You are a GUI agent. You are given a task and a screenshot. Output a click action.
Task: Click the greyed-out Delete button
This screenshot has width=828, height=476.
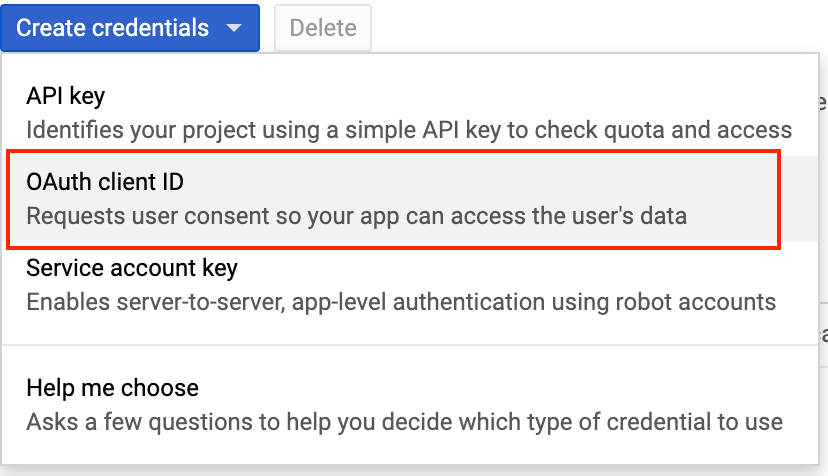click(x=323, y=28)
